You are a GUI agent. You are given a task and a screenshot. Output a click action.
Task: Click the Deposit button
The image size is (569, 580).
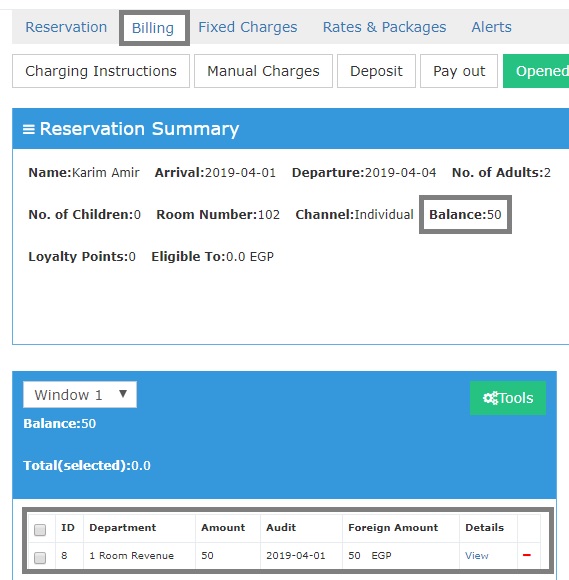tap(376, 71)
